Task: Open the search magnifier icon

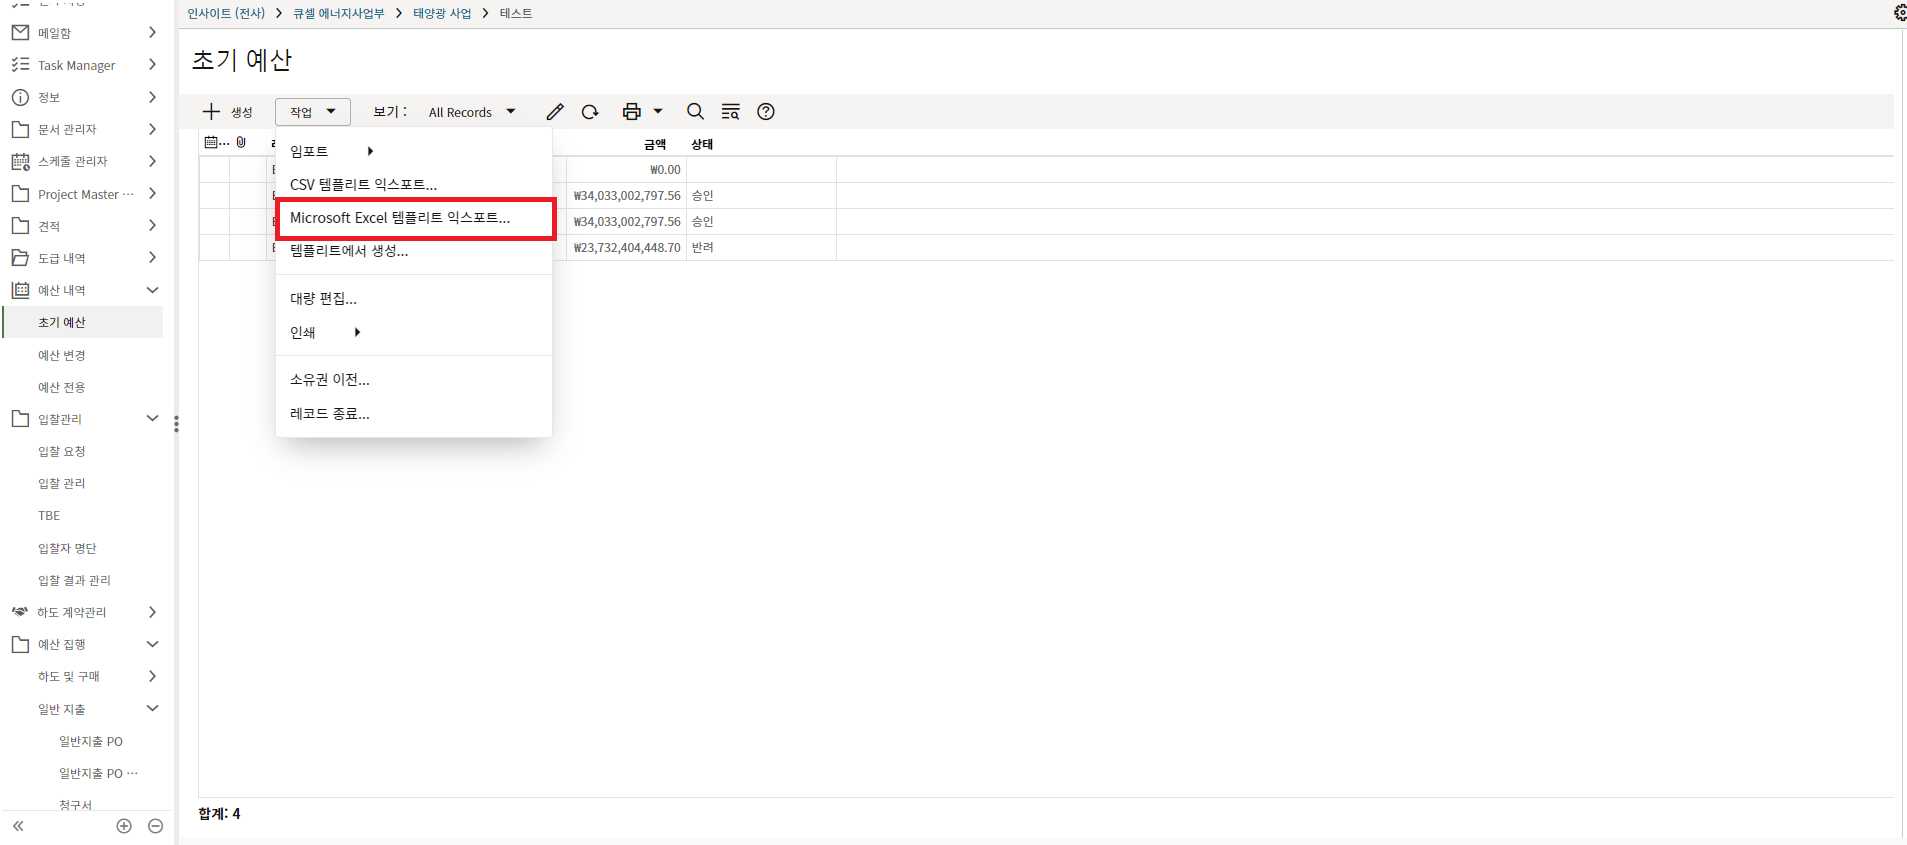Action: click(x=695, y=112)
